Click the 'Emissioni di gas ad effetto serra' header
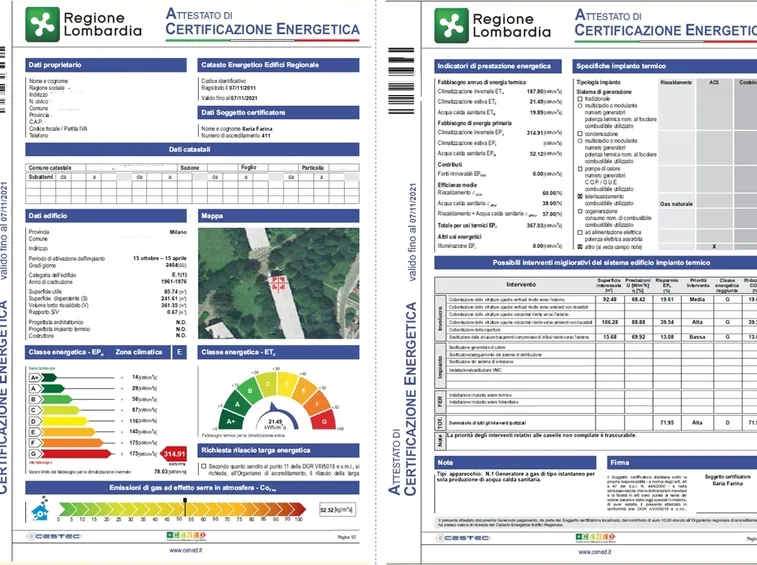The height and width of the screenshot is (565, 757). coord(192,488)
